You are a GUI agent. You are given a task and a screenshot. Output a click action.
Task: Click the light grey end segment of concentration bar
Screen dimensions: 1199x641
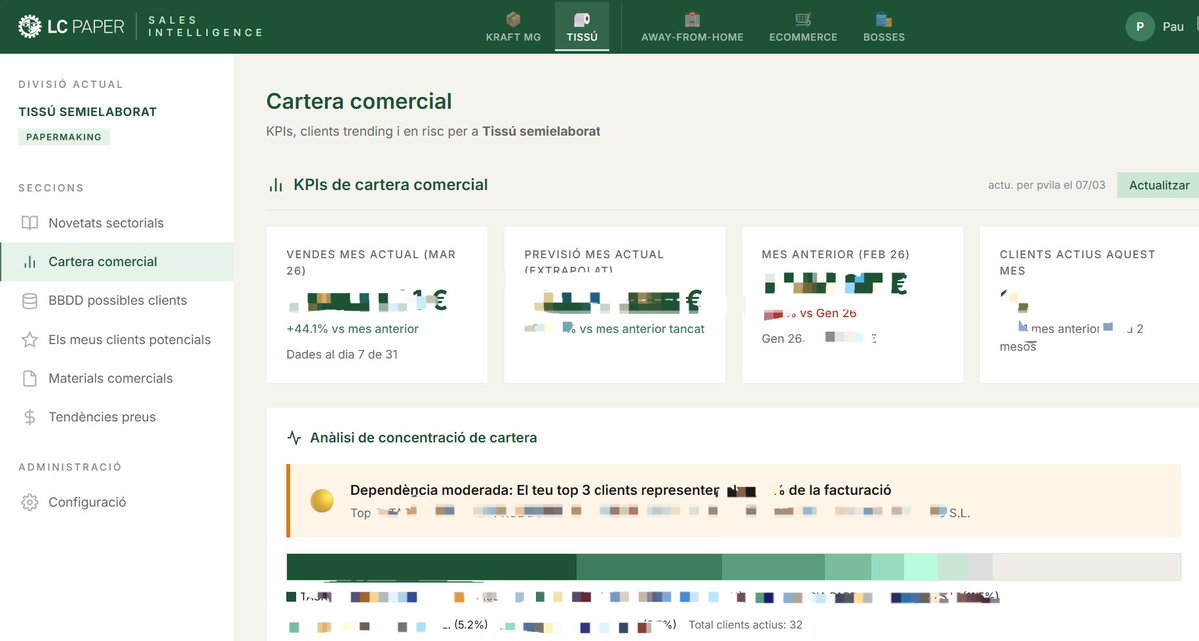(x=1087, y=567)
